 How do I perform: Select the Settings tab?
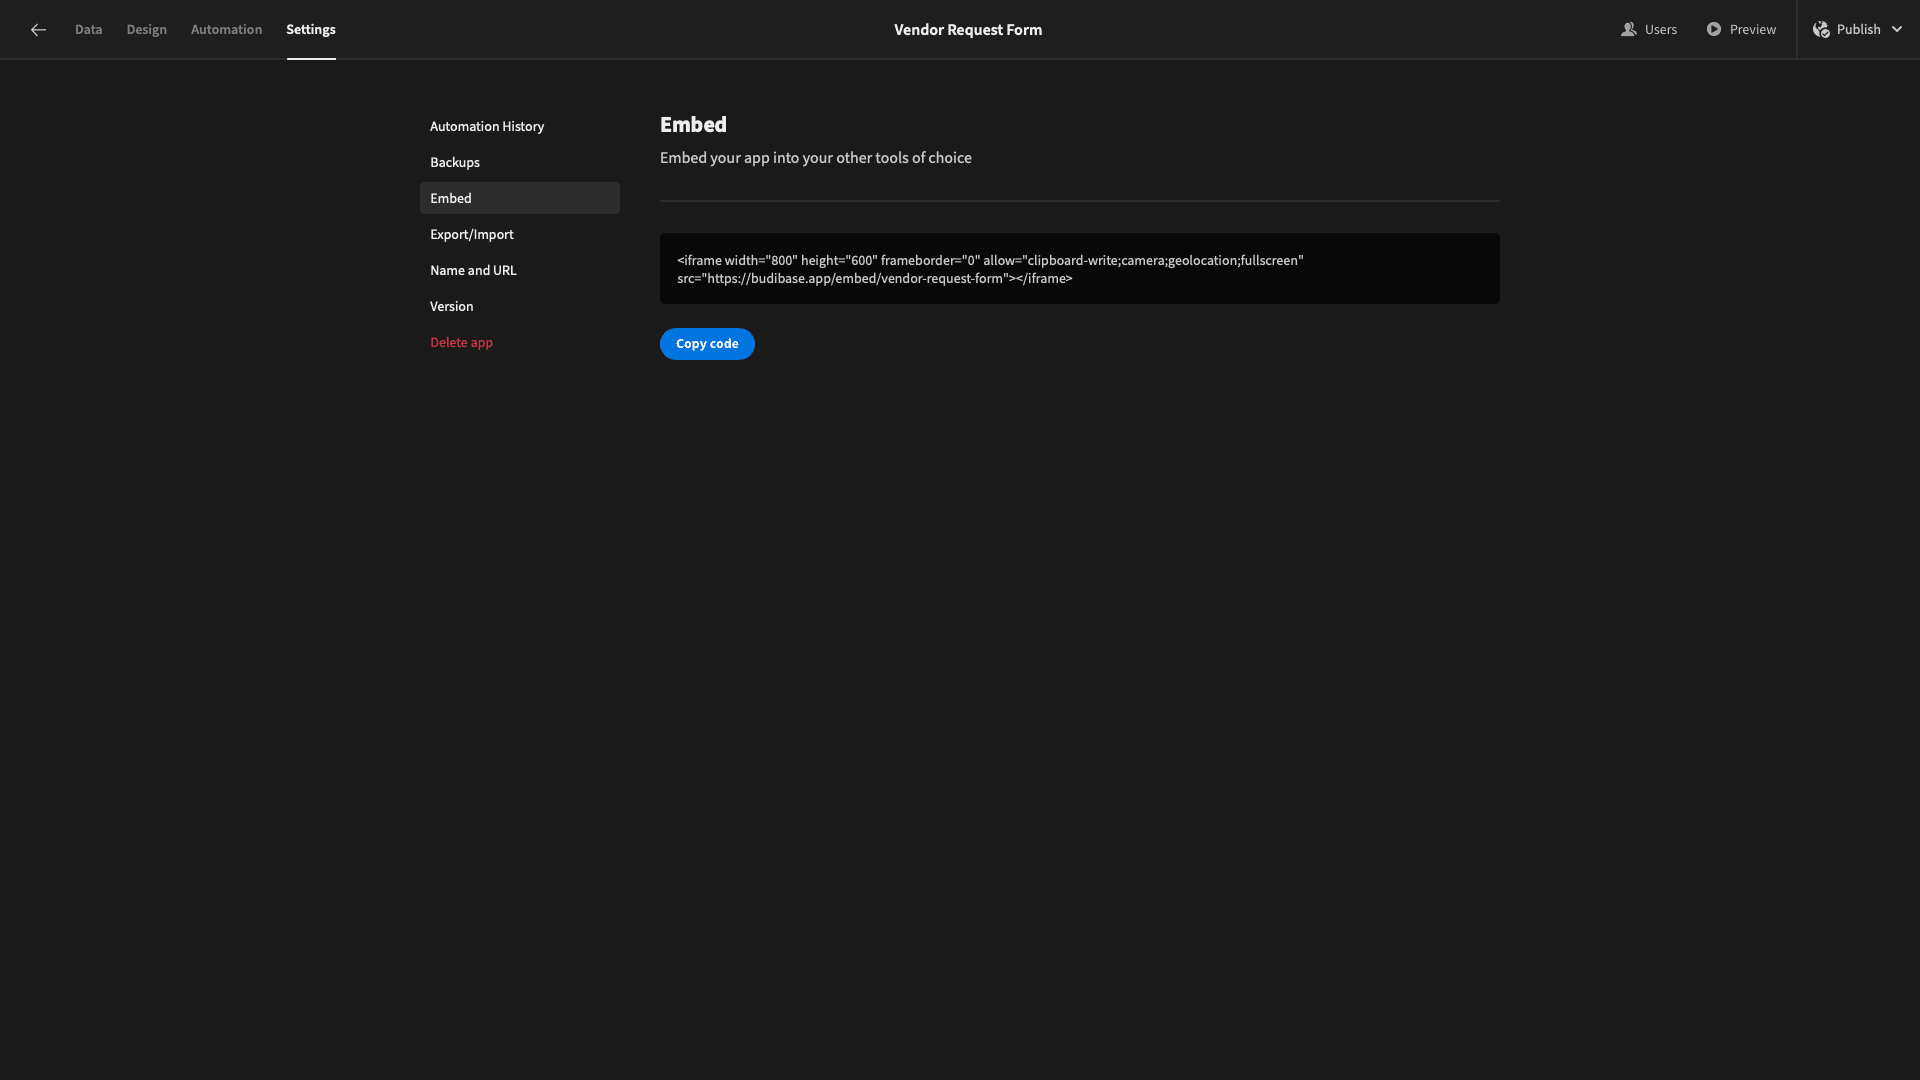311,29
